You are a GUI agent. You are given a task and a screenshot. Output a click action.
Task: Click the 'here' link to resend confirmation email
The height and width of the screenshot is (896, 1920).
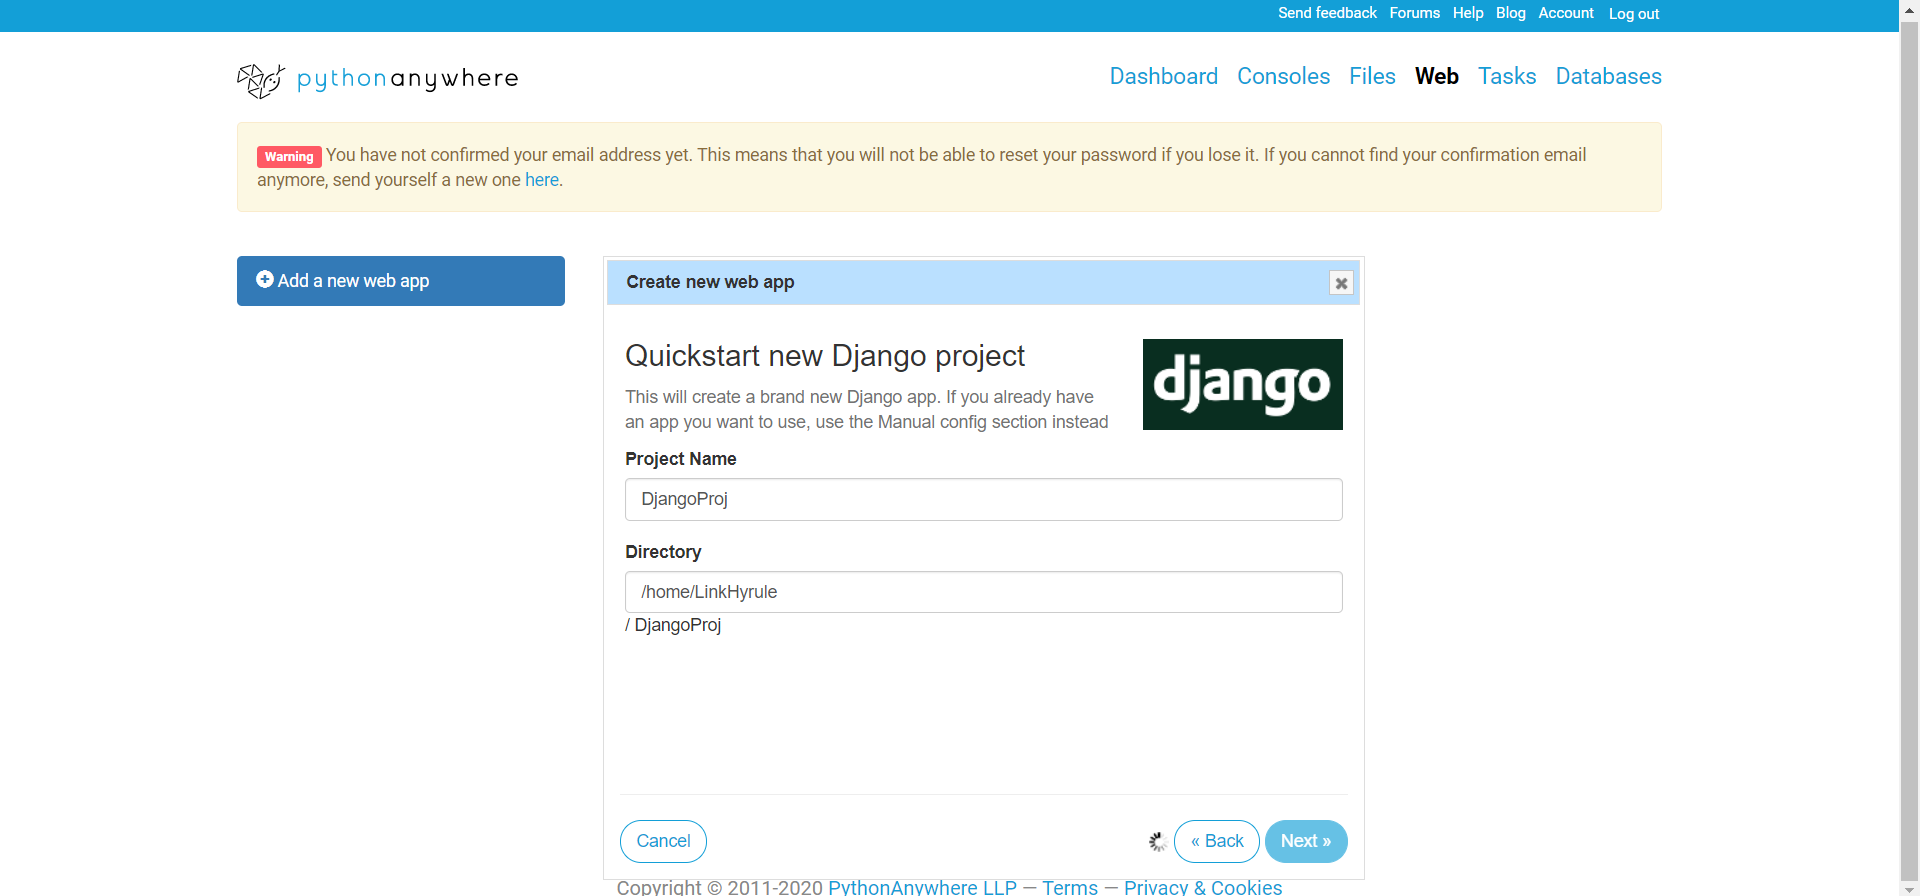(542, 180)
